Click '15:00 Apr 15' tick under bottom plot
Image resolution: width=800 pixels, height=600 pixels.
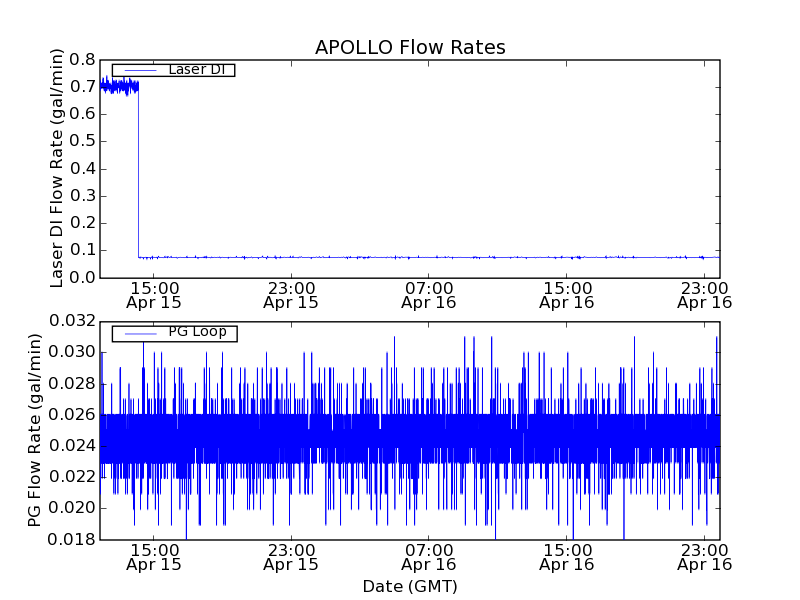153,557
